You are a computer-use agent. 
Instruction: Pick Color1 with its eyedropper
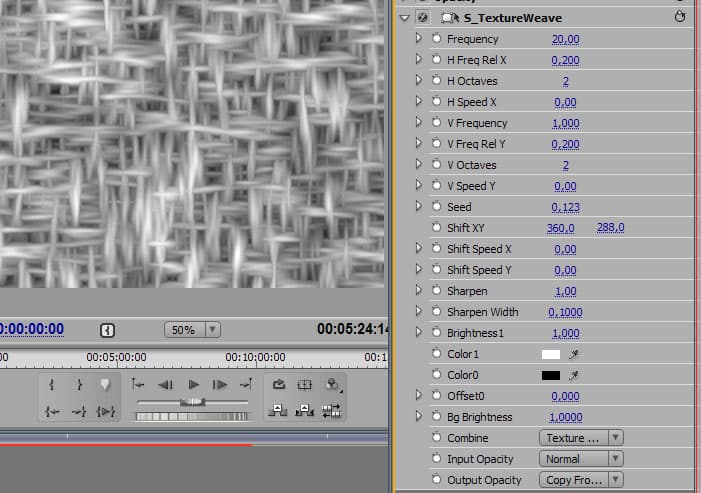tap(575, 354)
